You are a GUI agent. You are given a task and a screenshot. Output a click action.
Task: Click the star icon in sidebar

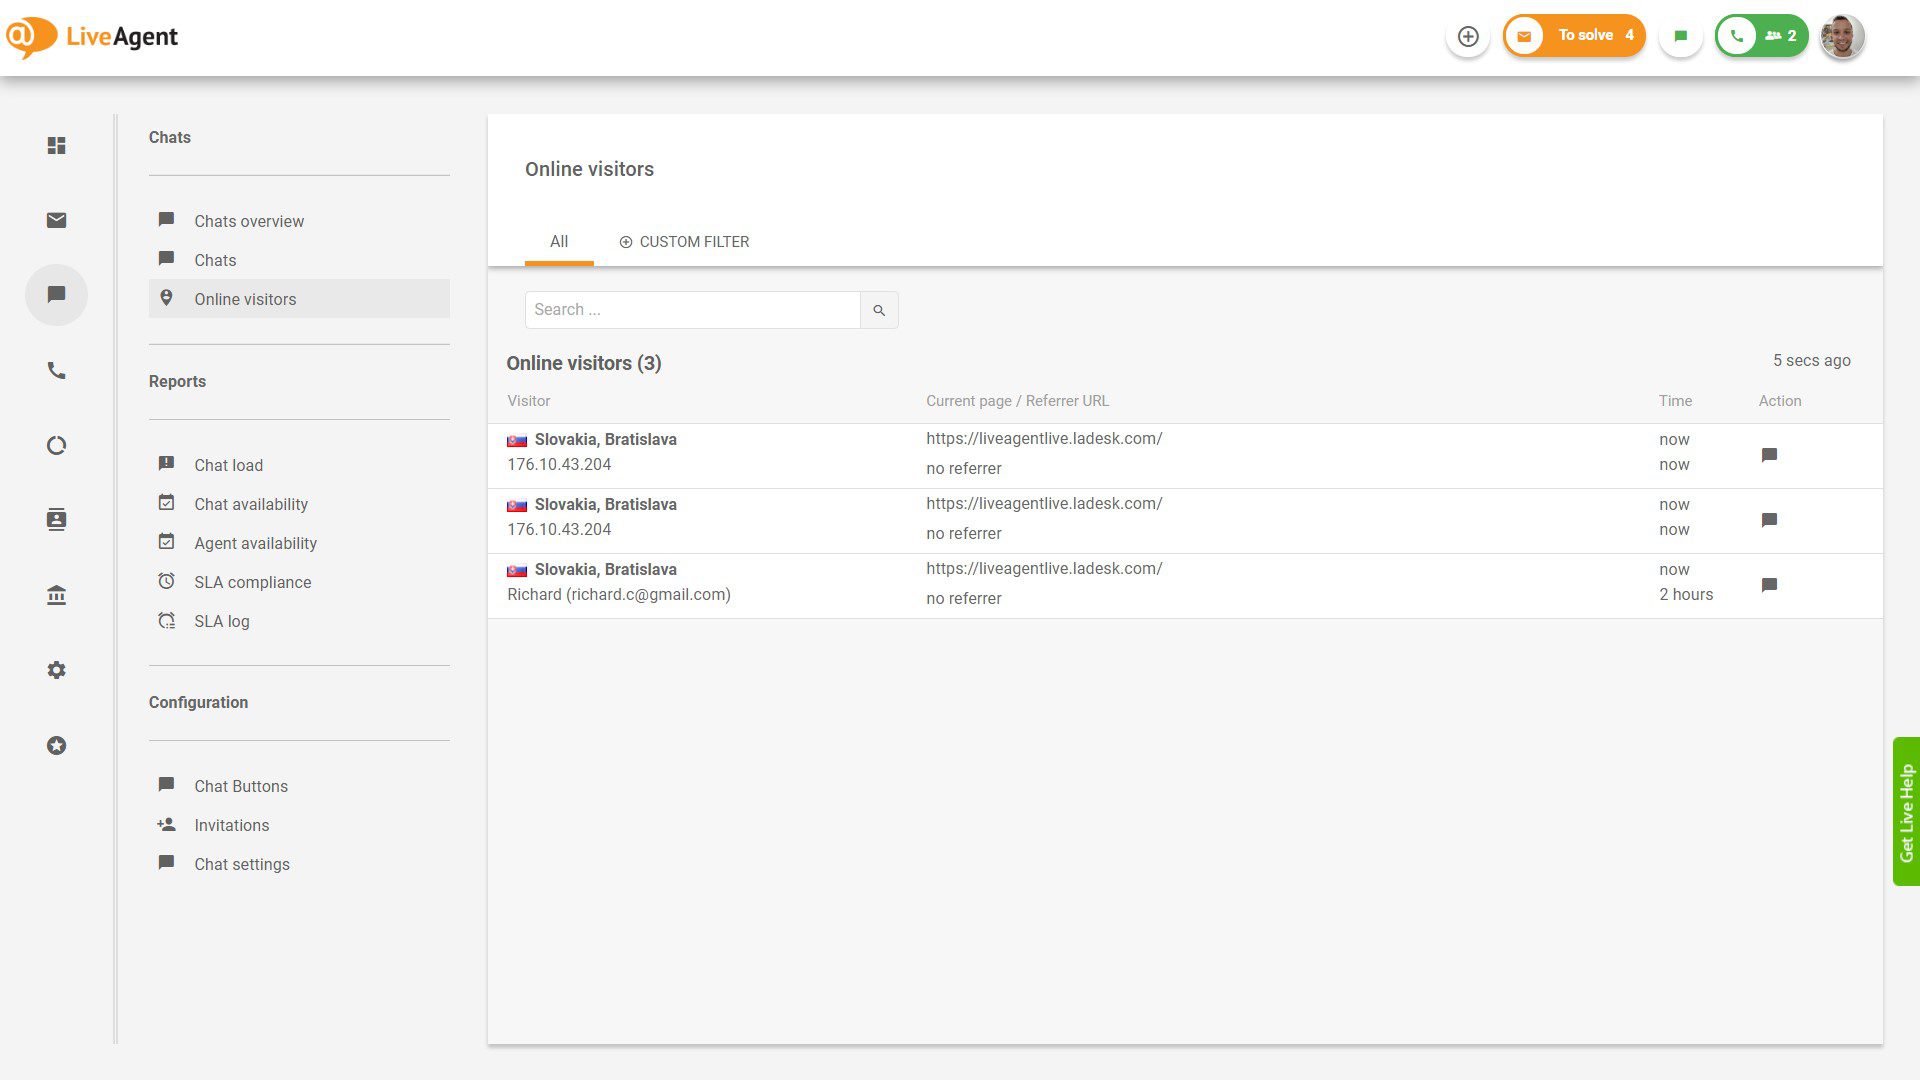(x=56, y=745)
